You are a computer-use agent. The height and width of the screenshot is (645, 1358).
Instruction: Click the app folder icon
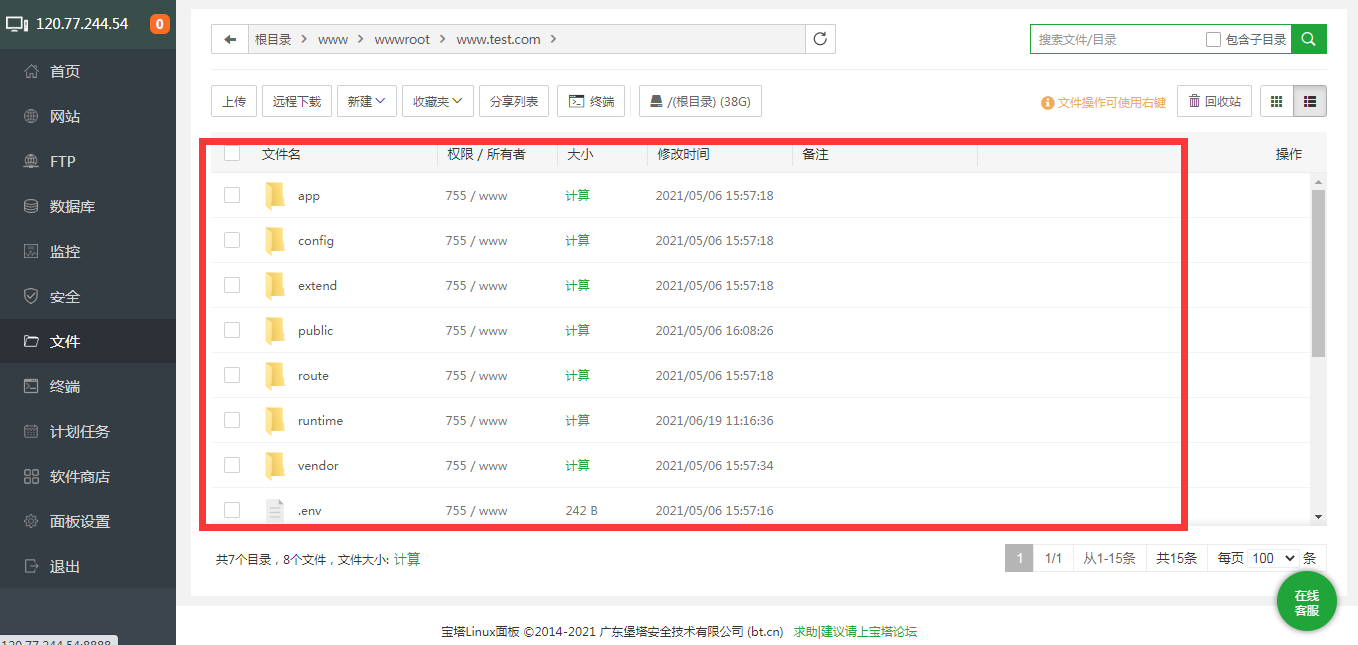275,195
